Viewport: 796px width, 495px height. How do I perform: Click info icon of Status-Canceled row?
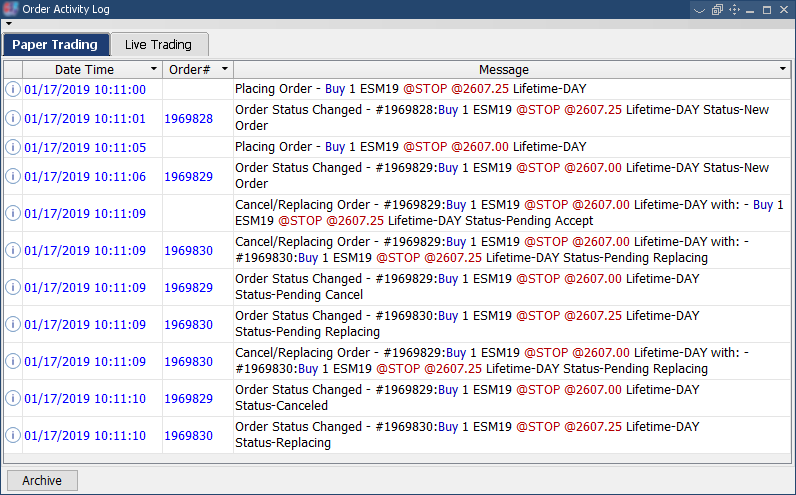point(13,399)
